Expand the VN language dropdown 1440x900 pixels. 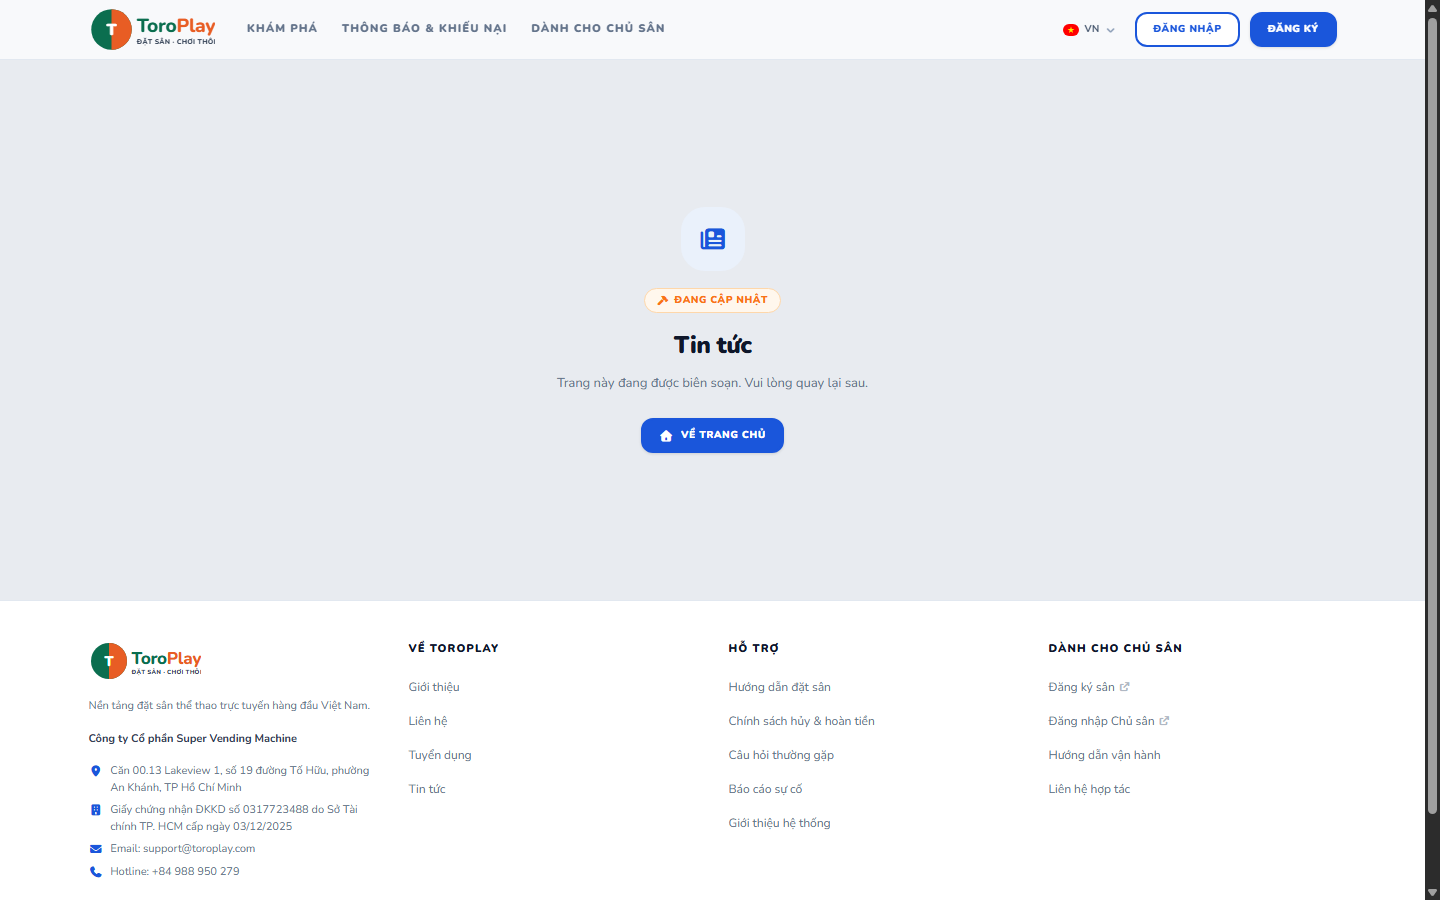[x=1089, y=29]
